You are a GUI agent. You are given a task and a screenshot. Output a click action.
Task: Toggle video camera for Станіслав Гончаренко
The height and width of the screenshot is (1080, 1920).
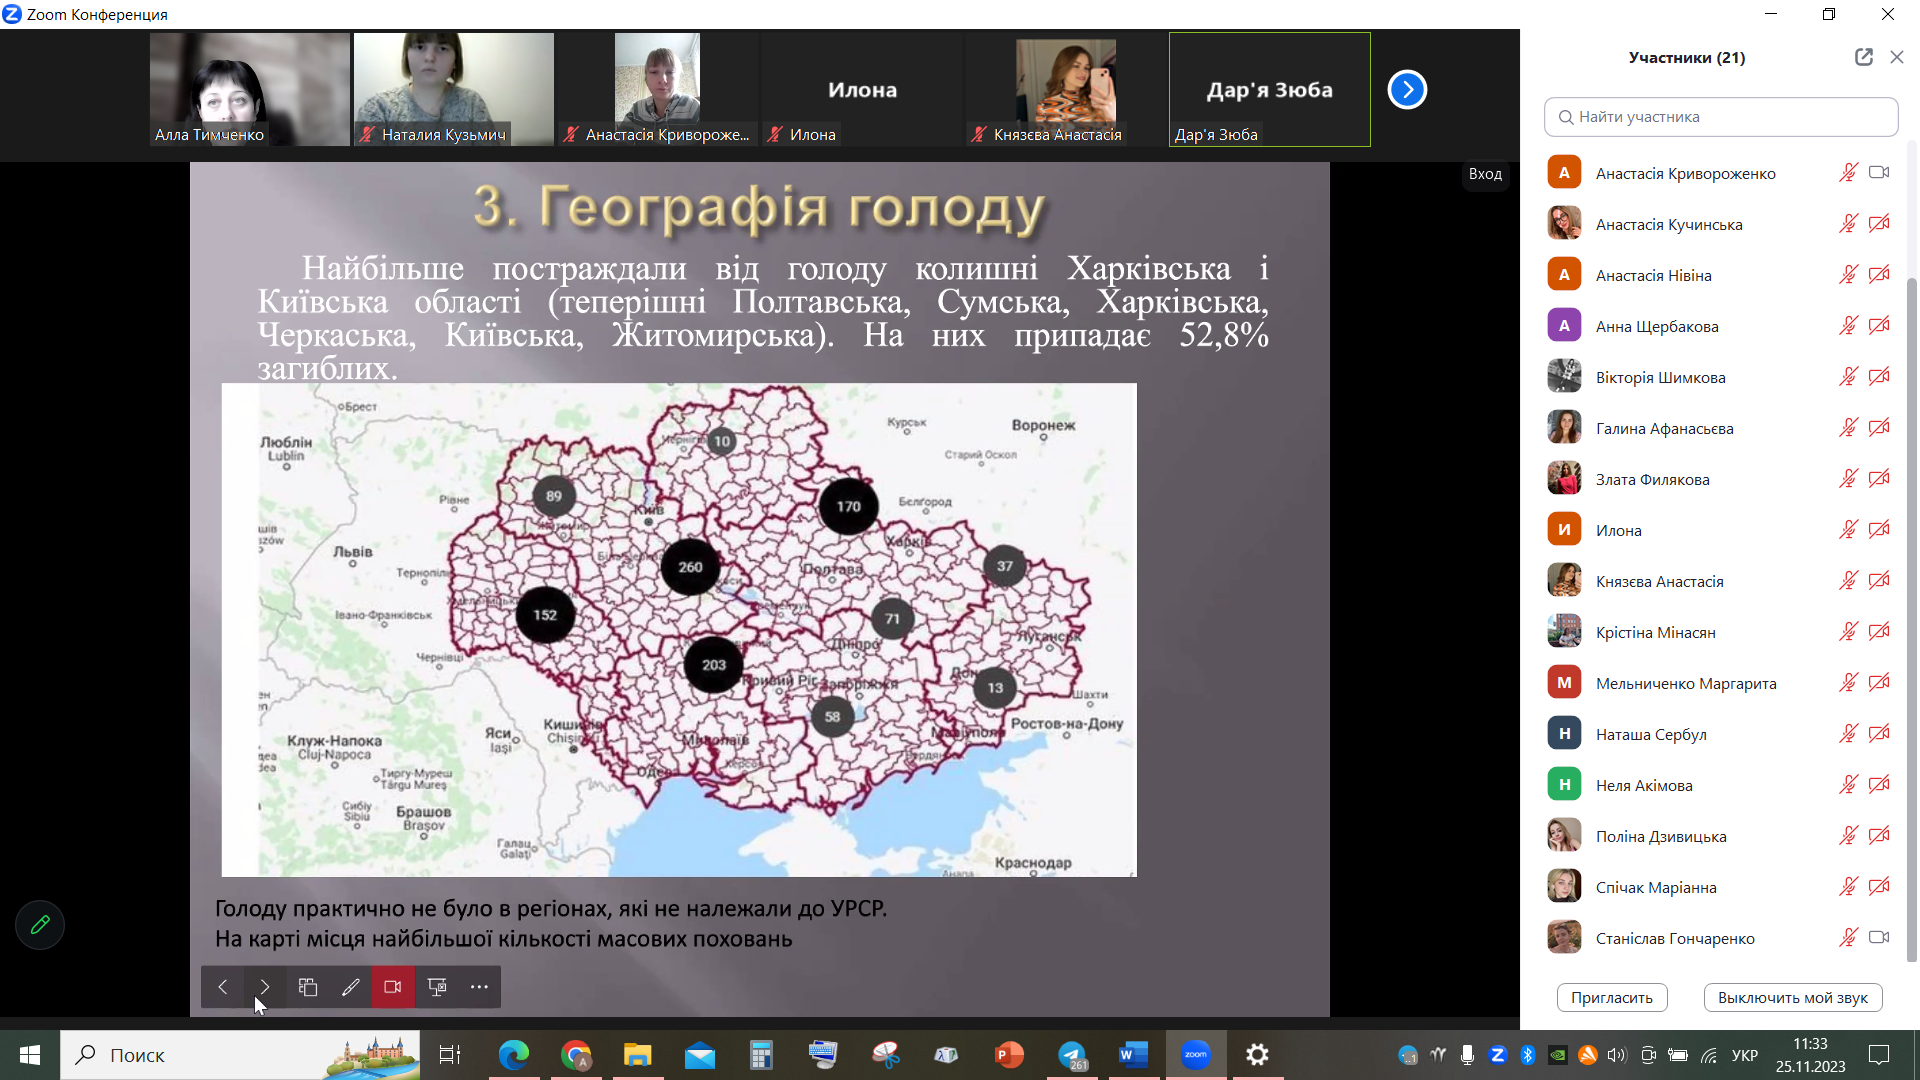[x=1879, y=938]
